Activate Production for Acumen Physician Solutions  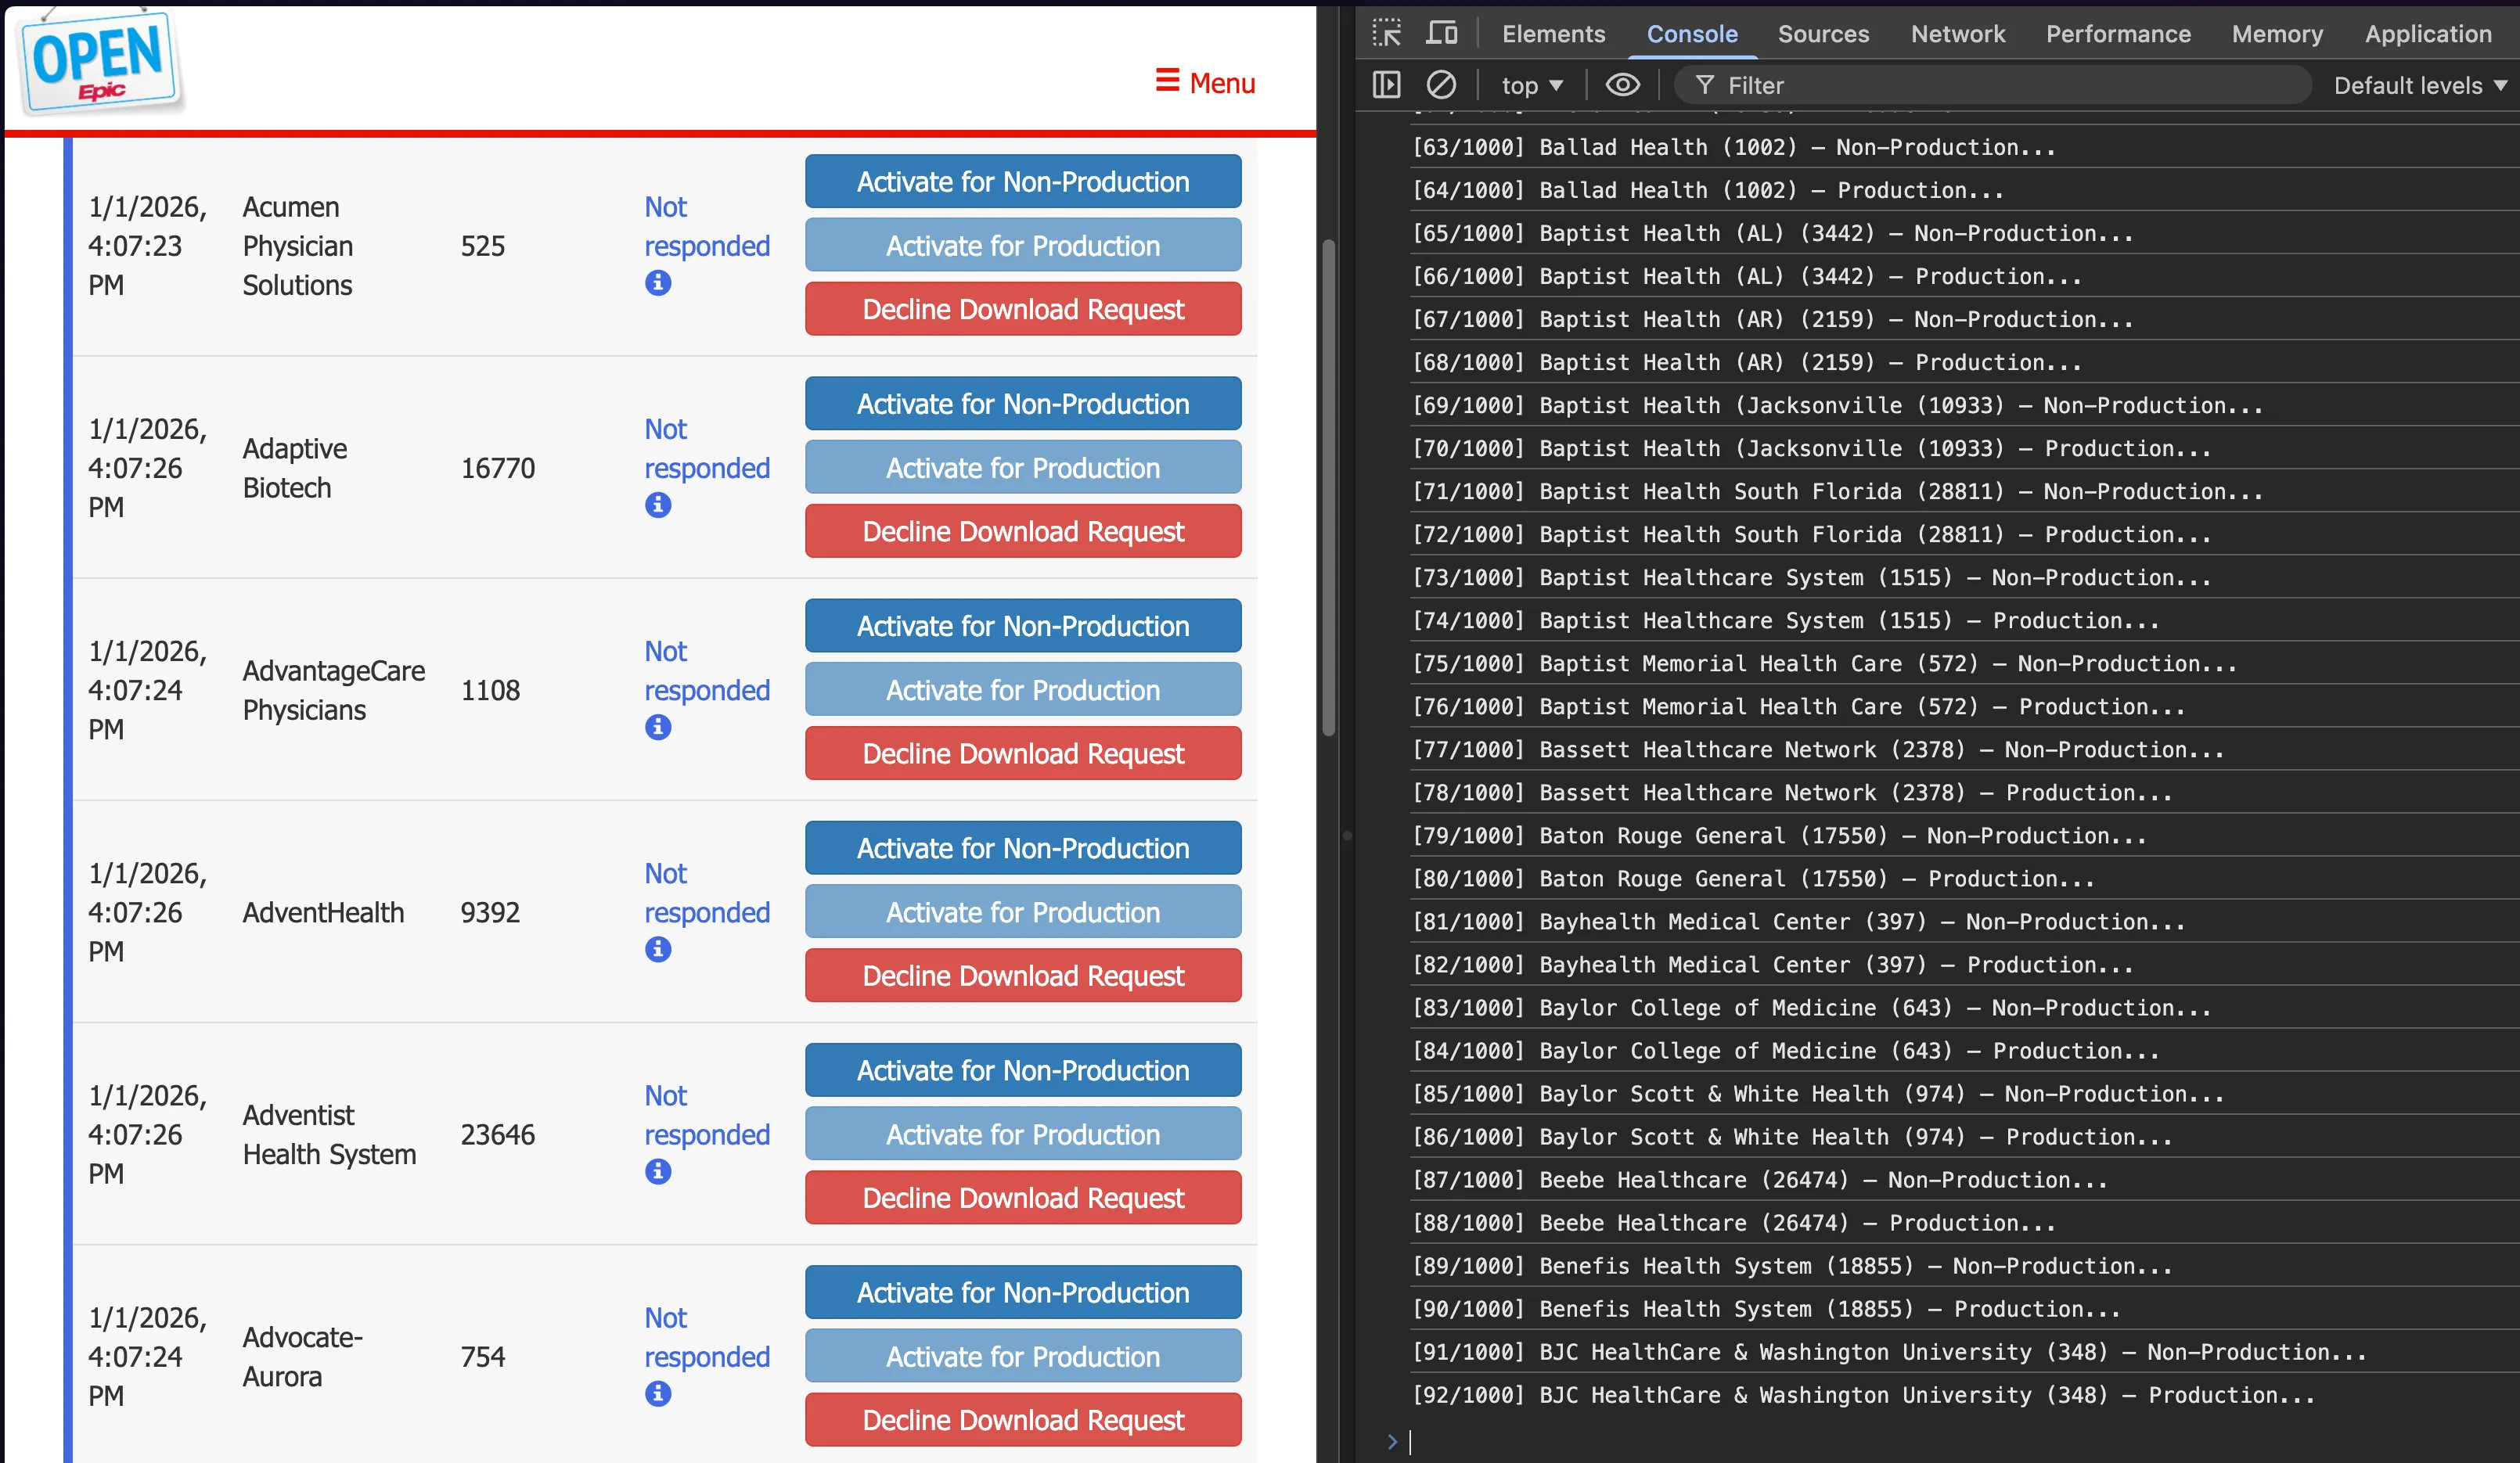click(x=1023, y=245)
